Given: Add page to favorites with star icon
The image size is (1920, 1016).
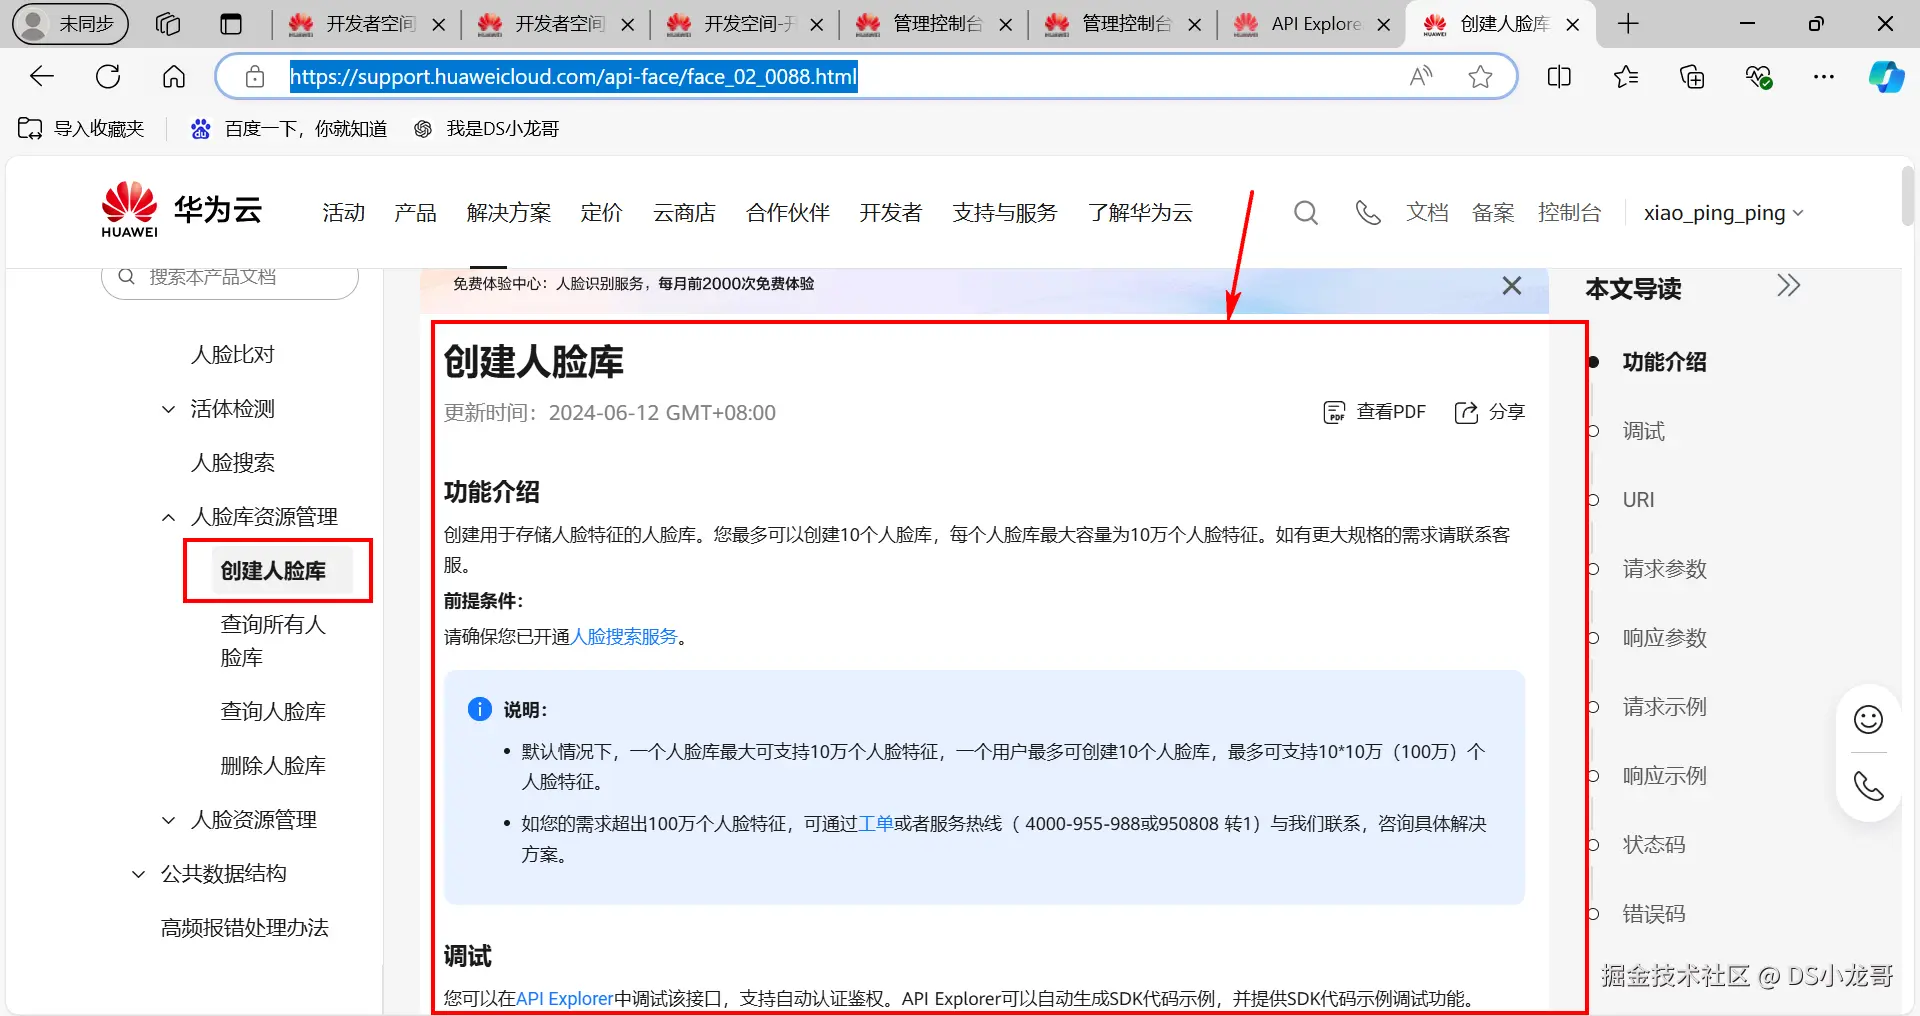Looking at the screenshot, I should (1480, 76).
